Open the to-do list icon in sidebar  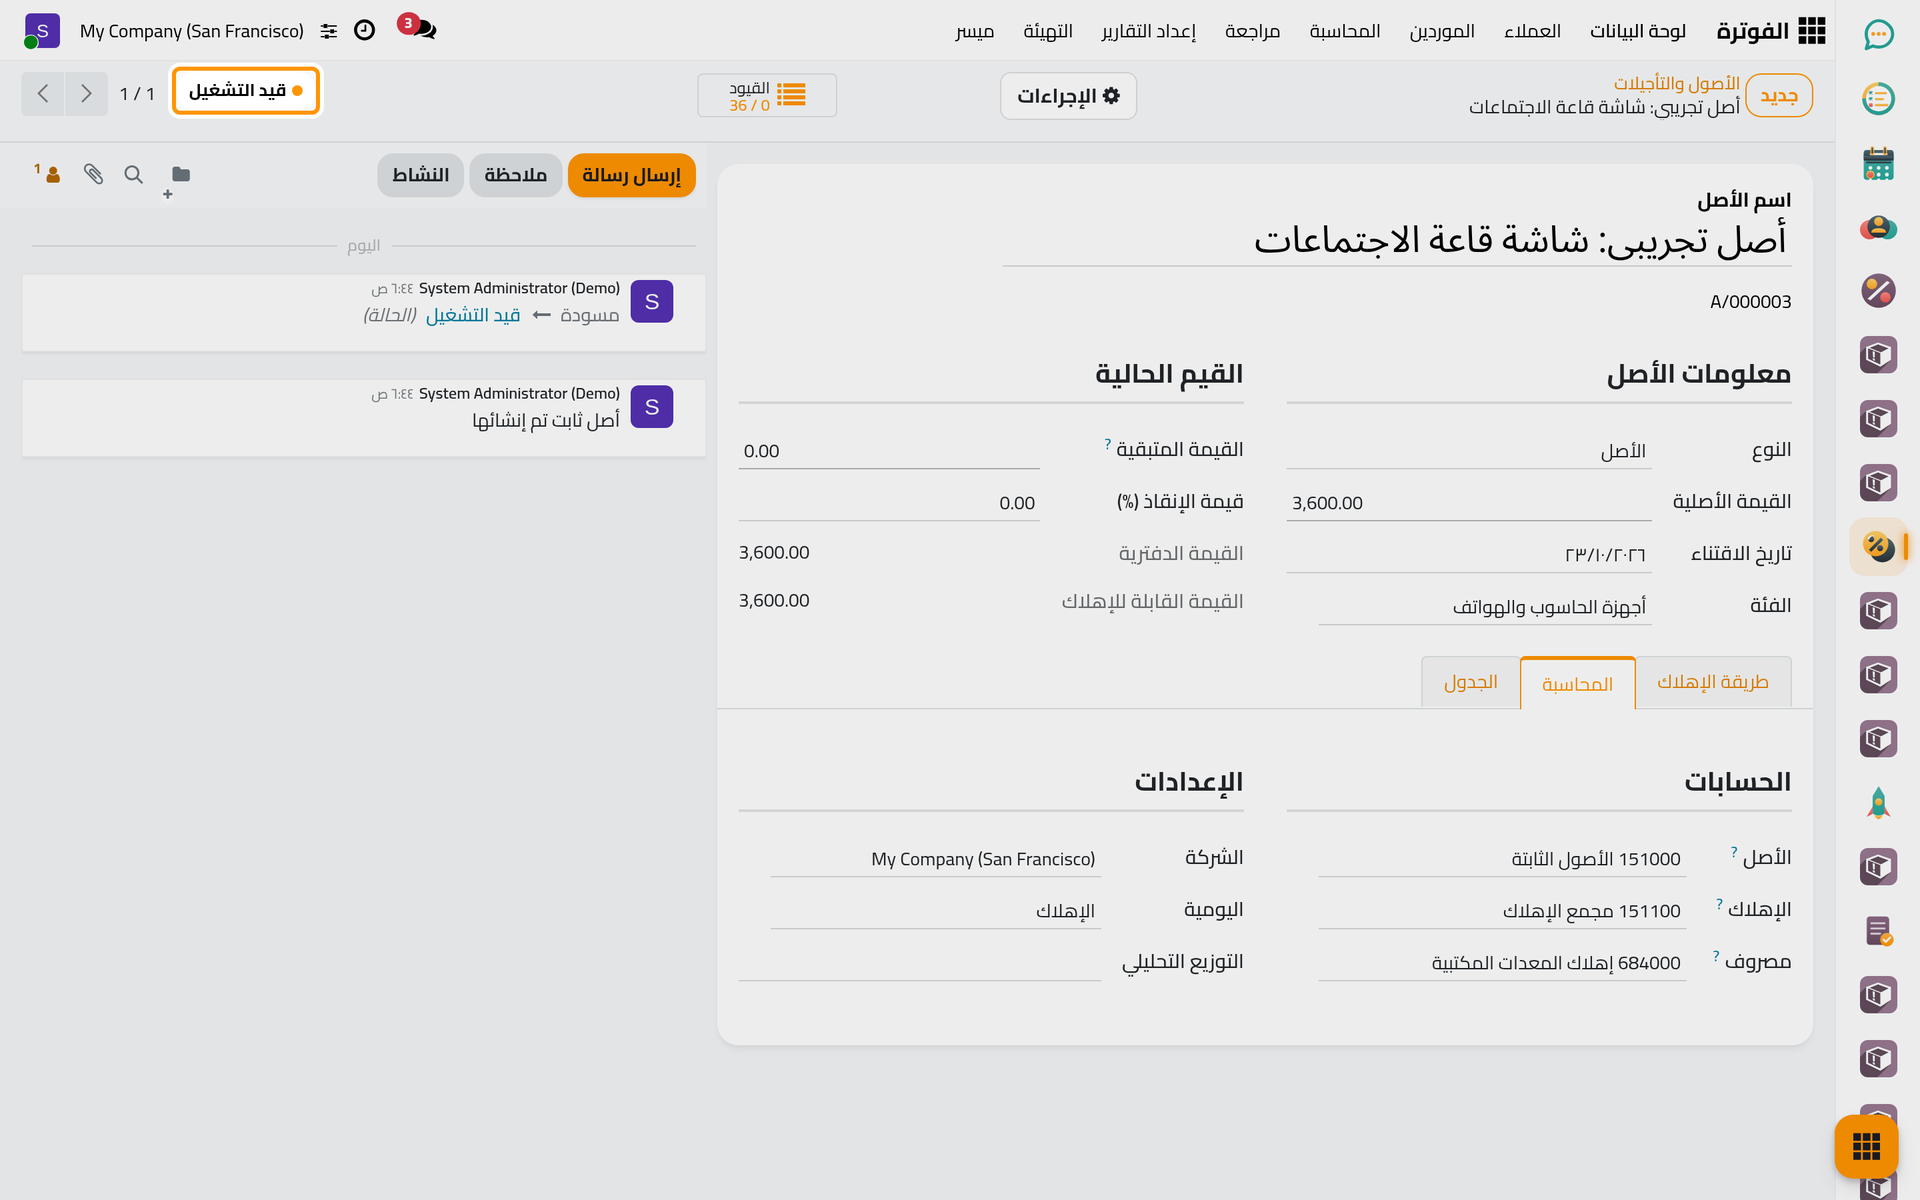point(1879,99)
